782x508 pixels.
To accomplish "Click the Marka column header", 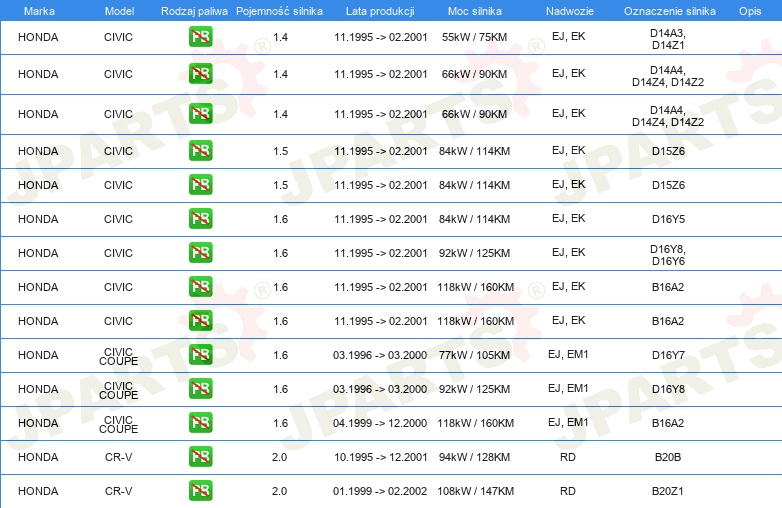I will coord(39,11).
